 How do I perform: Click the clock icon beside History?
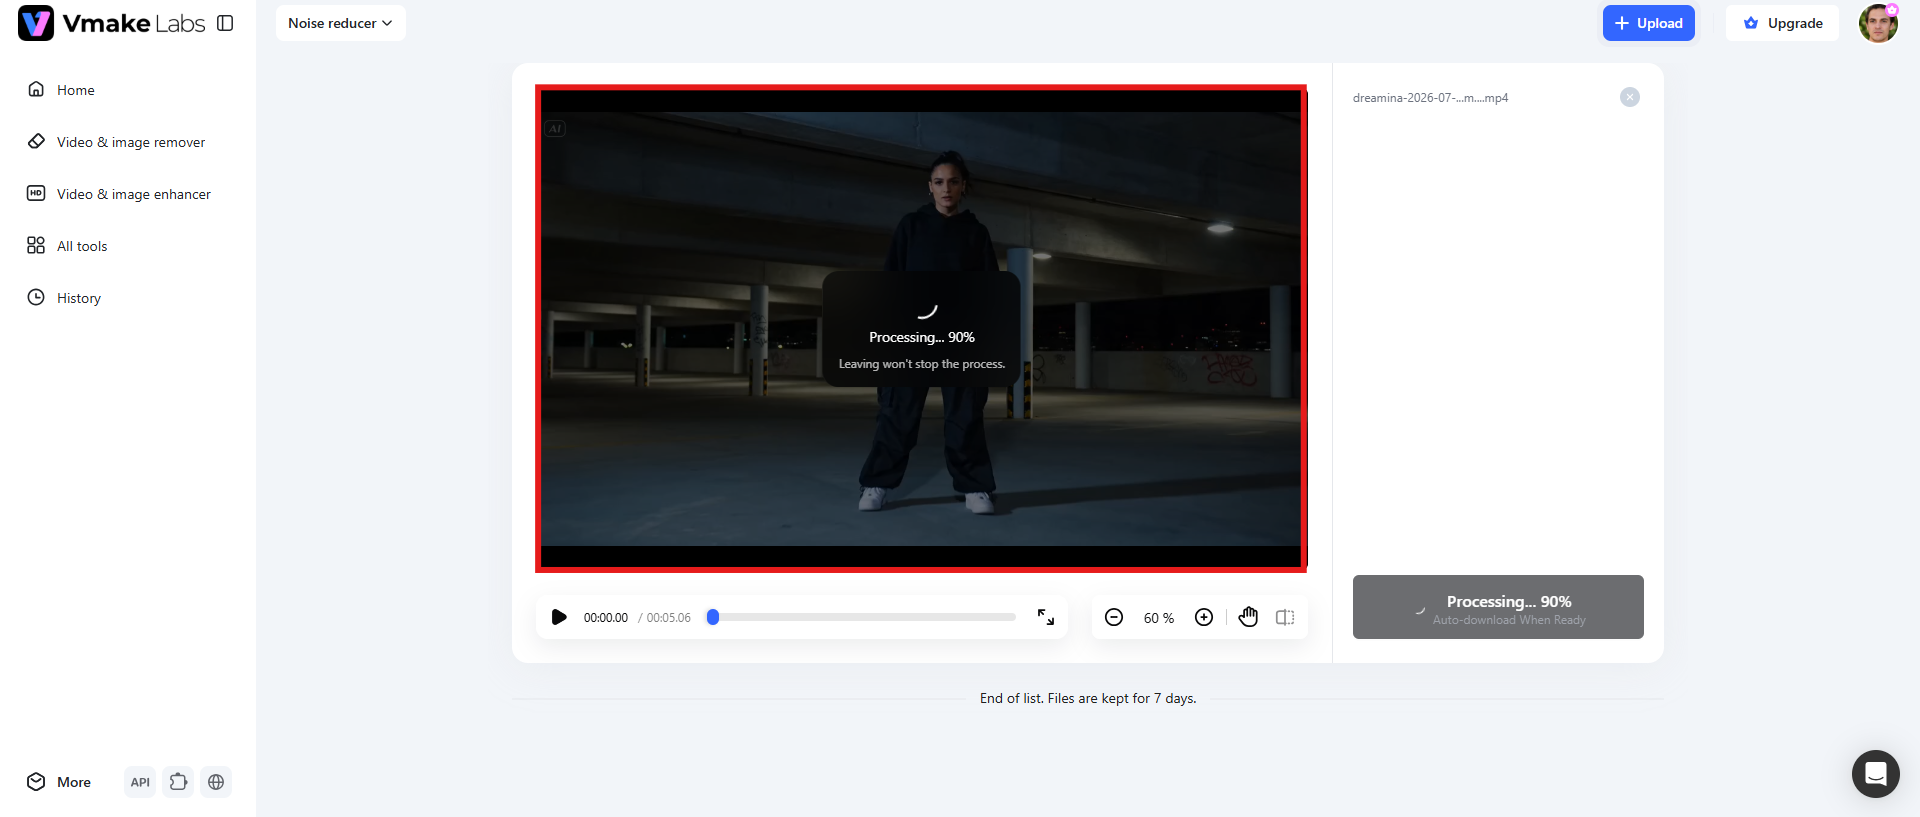36,297
